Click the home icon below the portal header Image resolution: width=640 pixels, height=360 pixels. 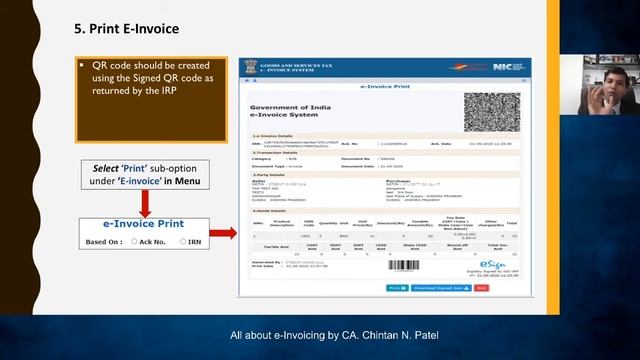click(x=247, y=80)
